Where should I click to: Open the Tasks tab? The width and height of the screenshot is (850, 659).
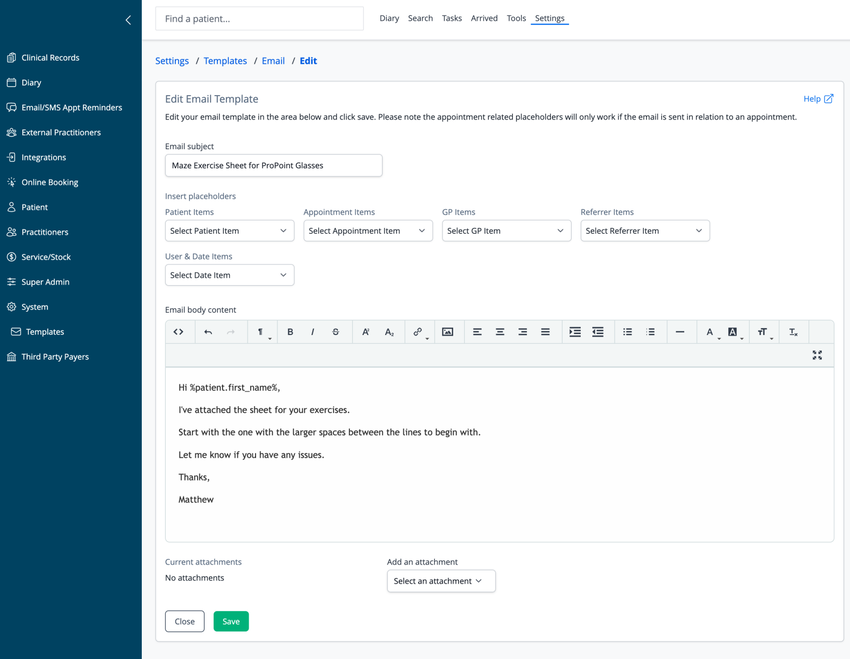tap(452, 18)
